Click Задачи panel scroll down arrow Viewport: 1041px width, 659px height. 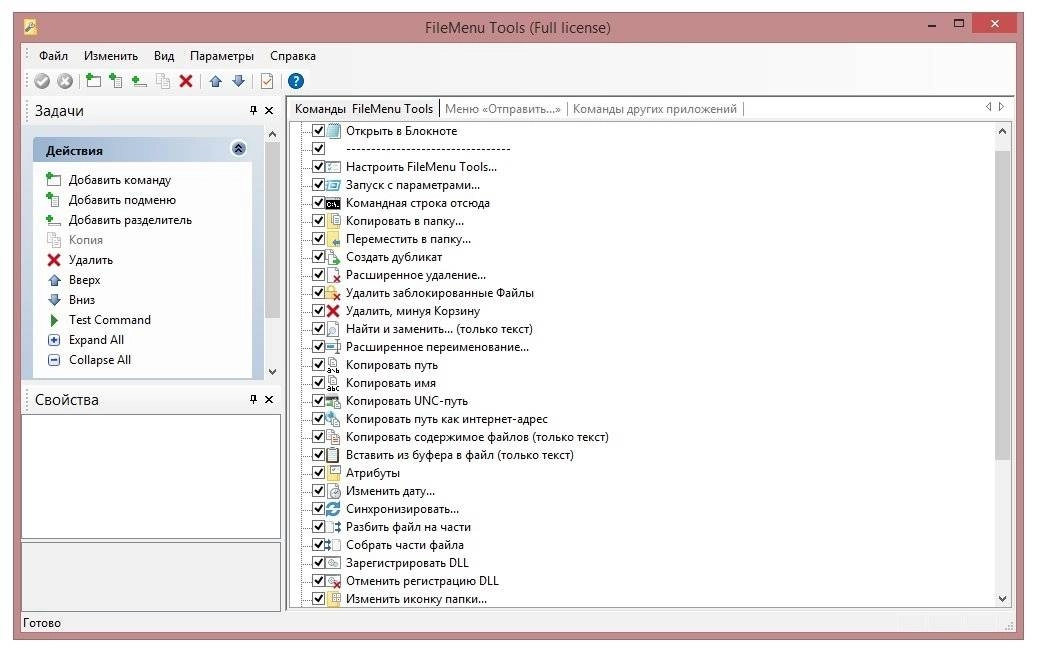272,372
